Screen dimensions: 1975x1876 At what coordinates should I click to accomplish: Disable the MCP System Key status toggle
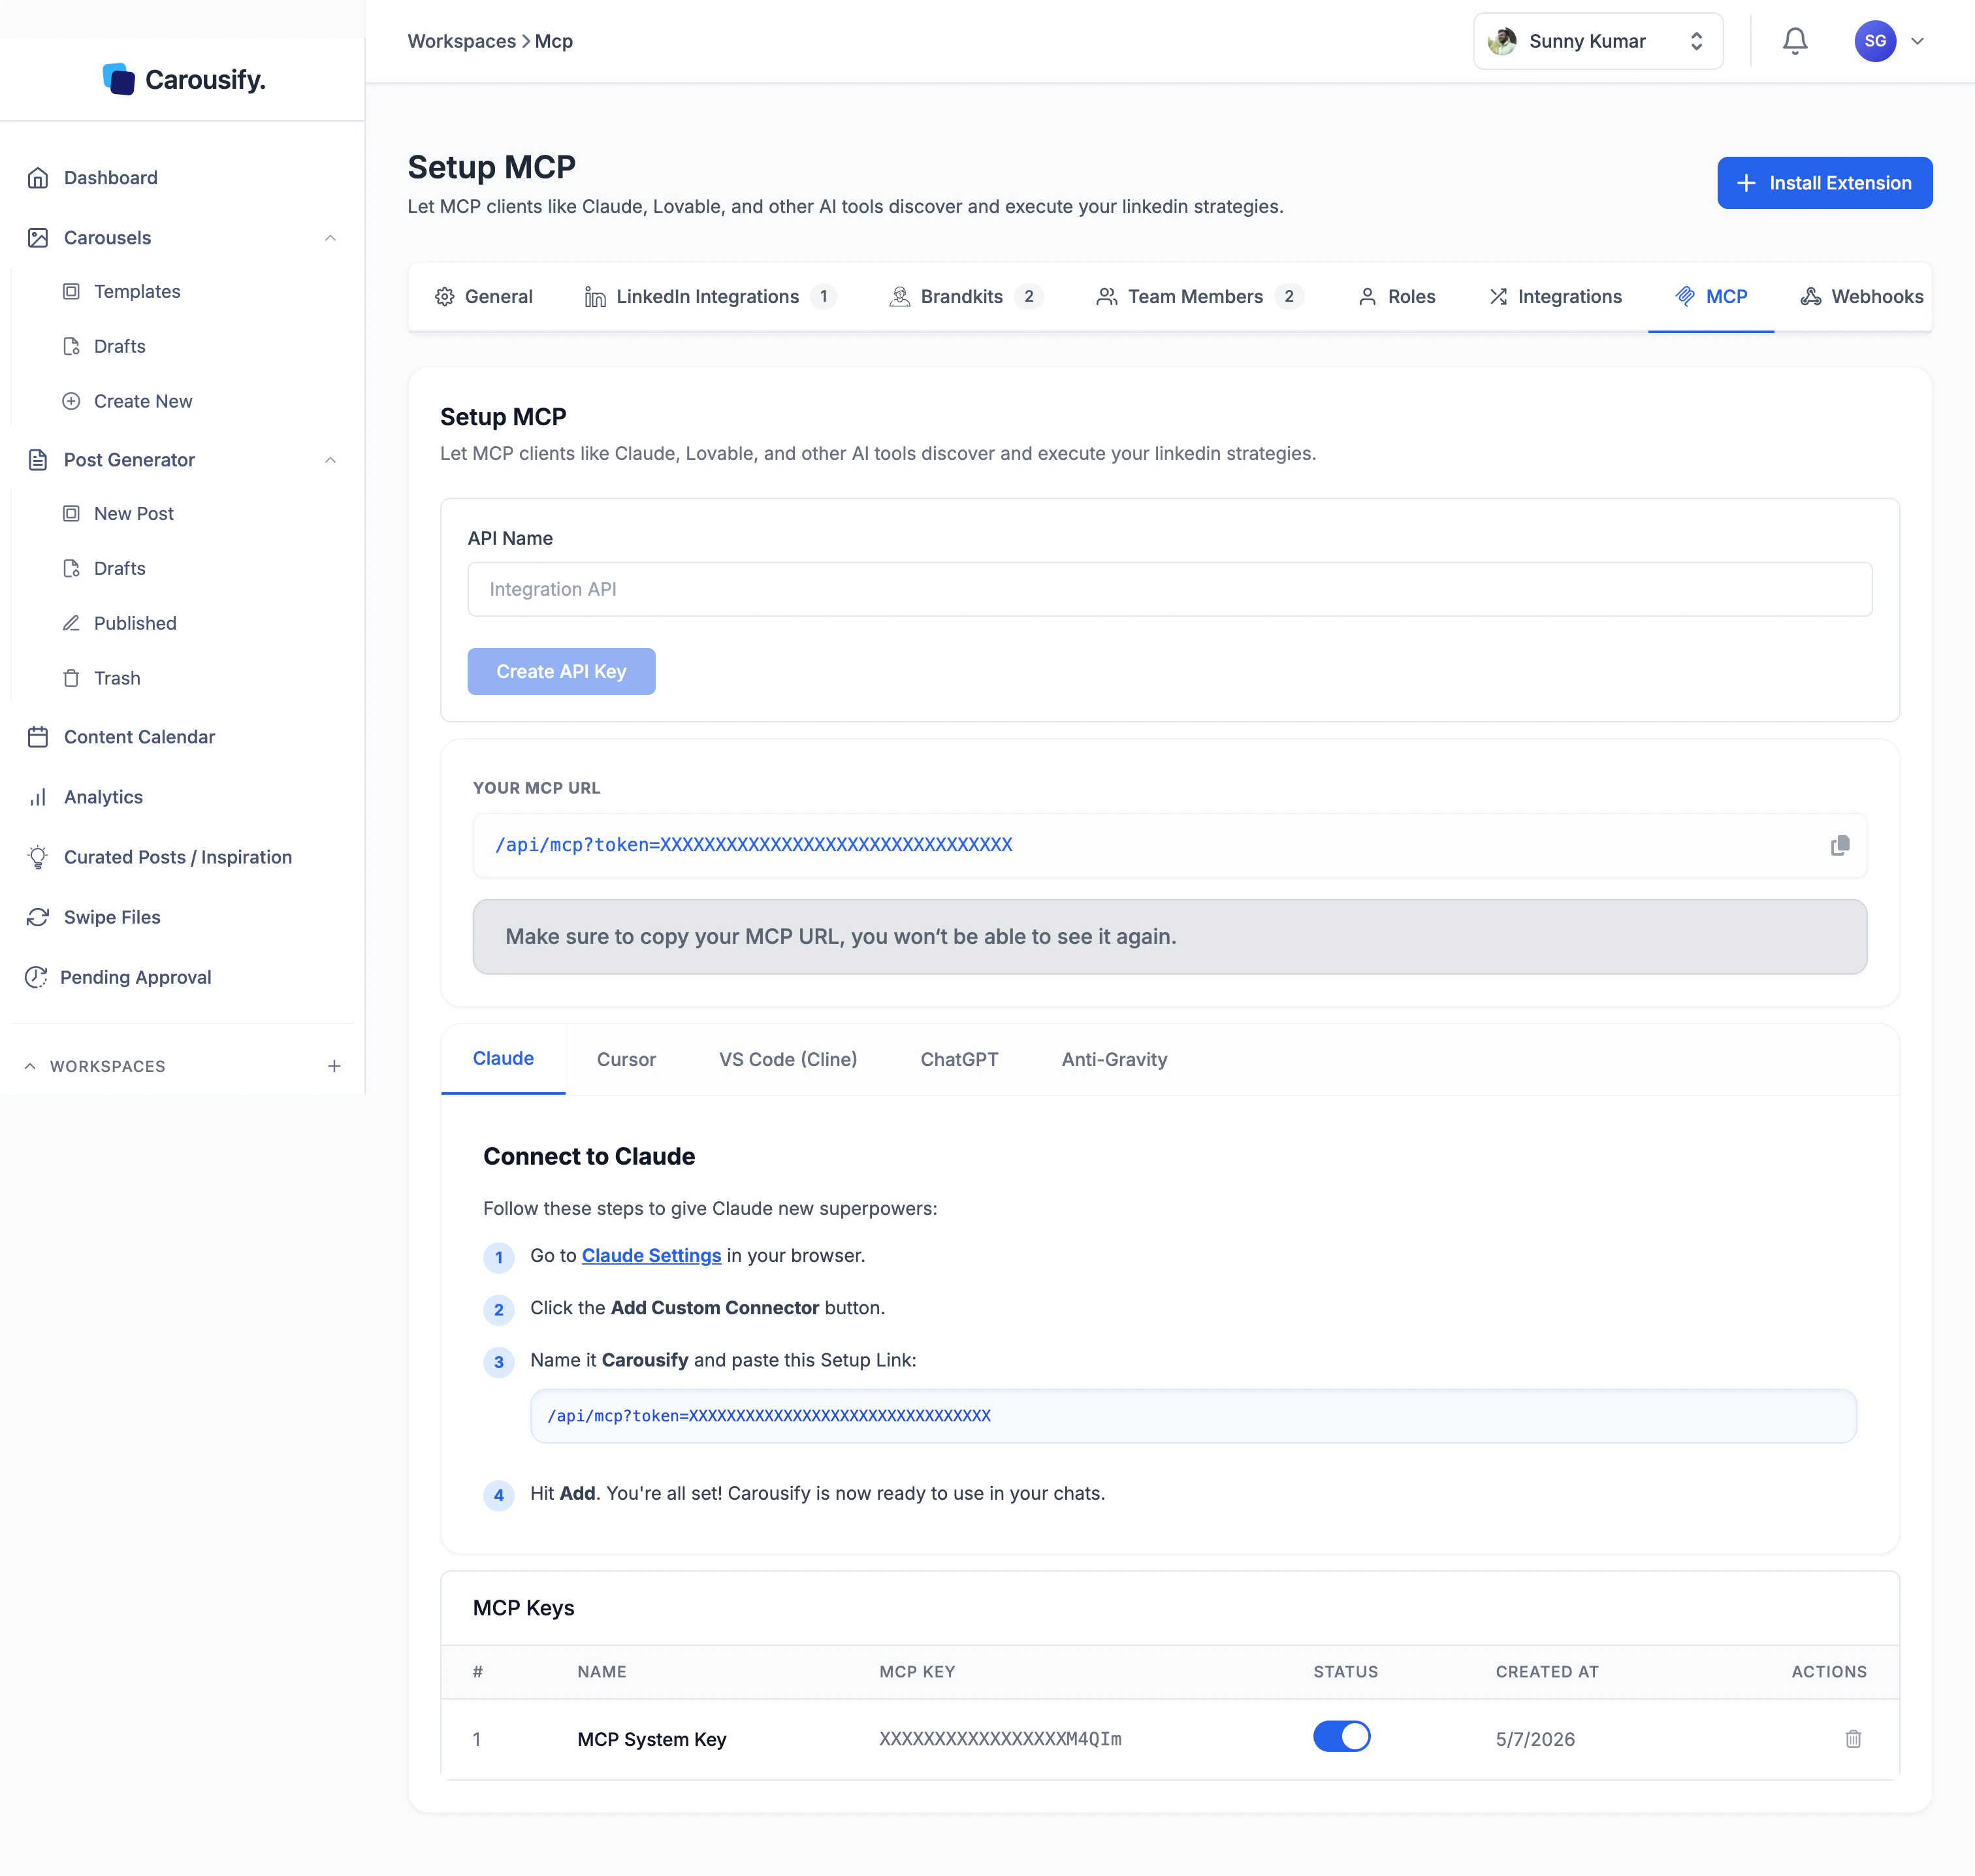[1341, 1736]
